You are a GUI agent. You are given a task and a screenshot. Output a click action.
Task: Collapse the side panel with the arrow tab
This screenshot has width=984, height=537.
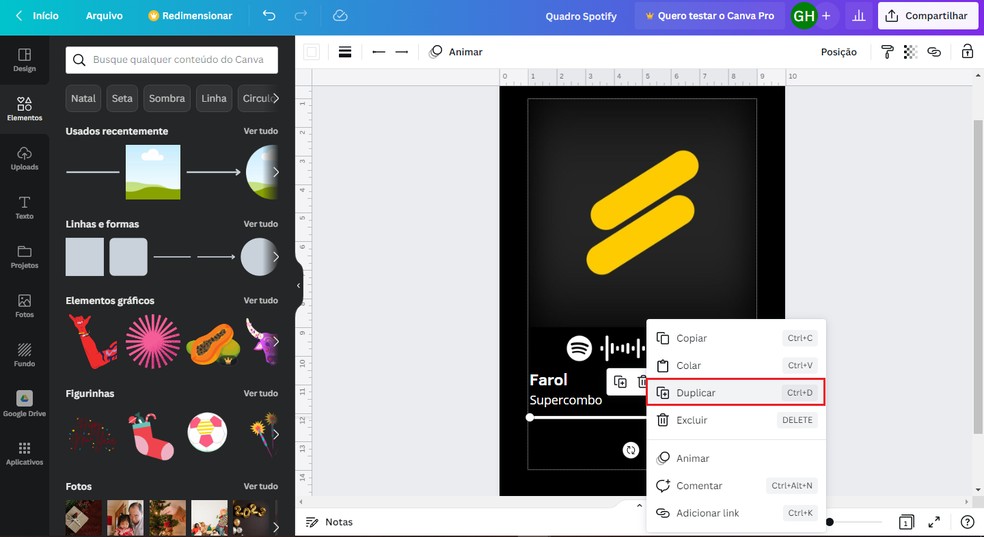tap(299, 285)
